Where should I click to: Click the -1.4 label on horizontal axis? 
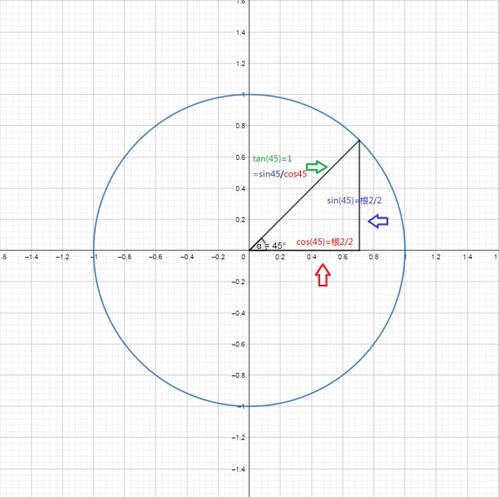[x=32, y=257]
